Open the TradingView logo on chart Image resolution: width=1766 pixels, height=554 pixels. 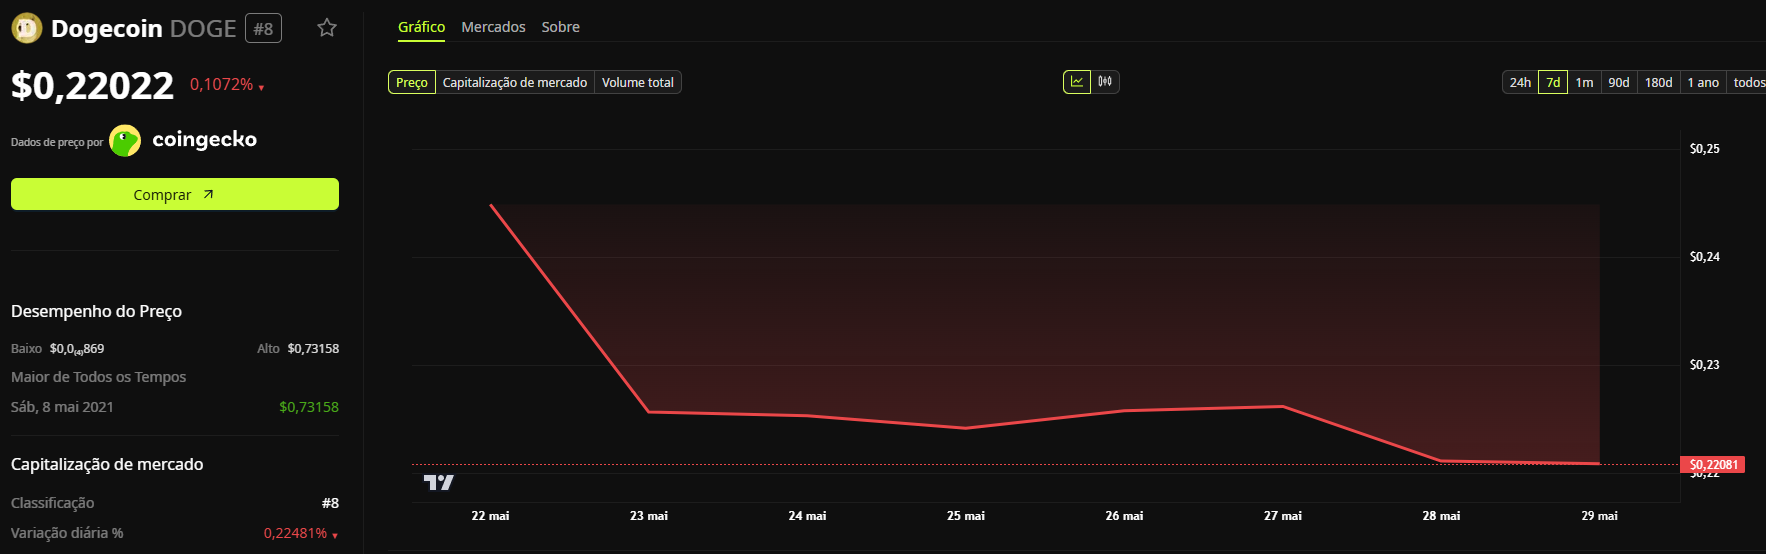[438, 482]
